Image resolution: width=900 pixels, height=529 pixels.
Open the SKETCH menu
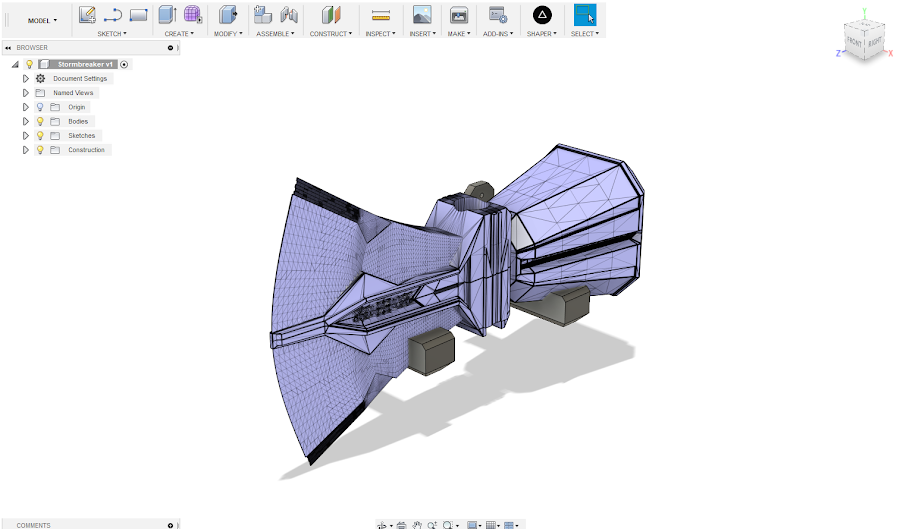click(112, 34)
